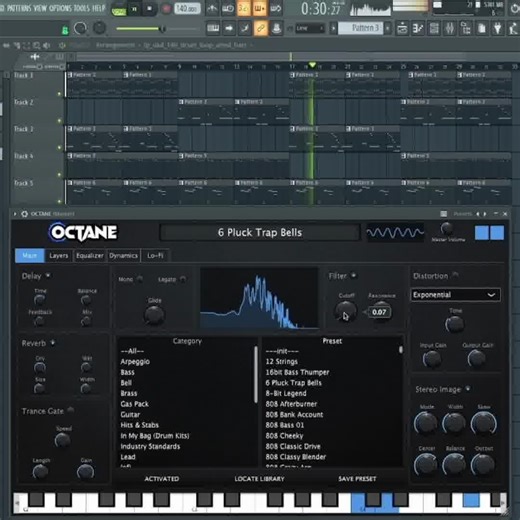This screenshot has height=520, width=520.
Task: Open the TOOLS menu
Action: [83, 8]
